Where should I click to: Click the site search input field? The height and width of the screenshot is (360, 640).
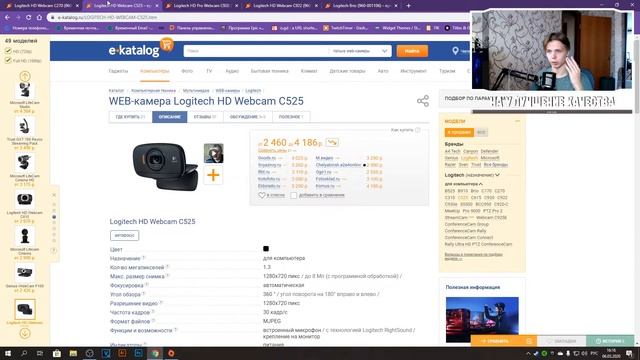256,51
